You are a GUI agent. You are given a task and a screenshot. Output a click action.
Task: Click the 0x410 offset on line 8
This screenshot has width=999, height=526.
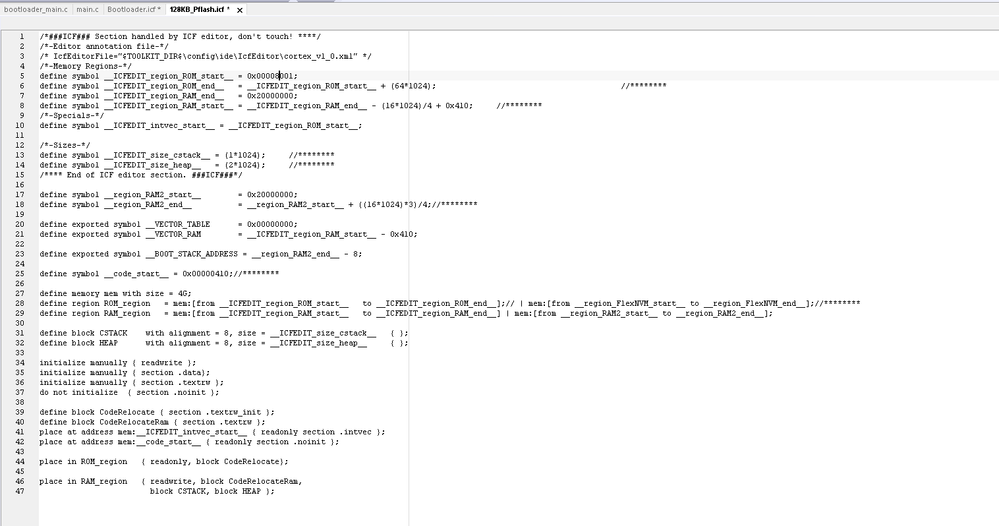pyautogui.click(x=457, y=106)
